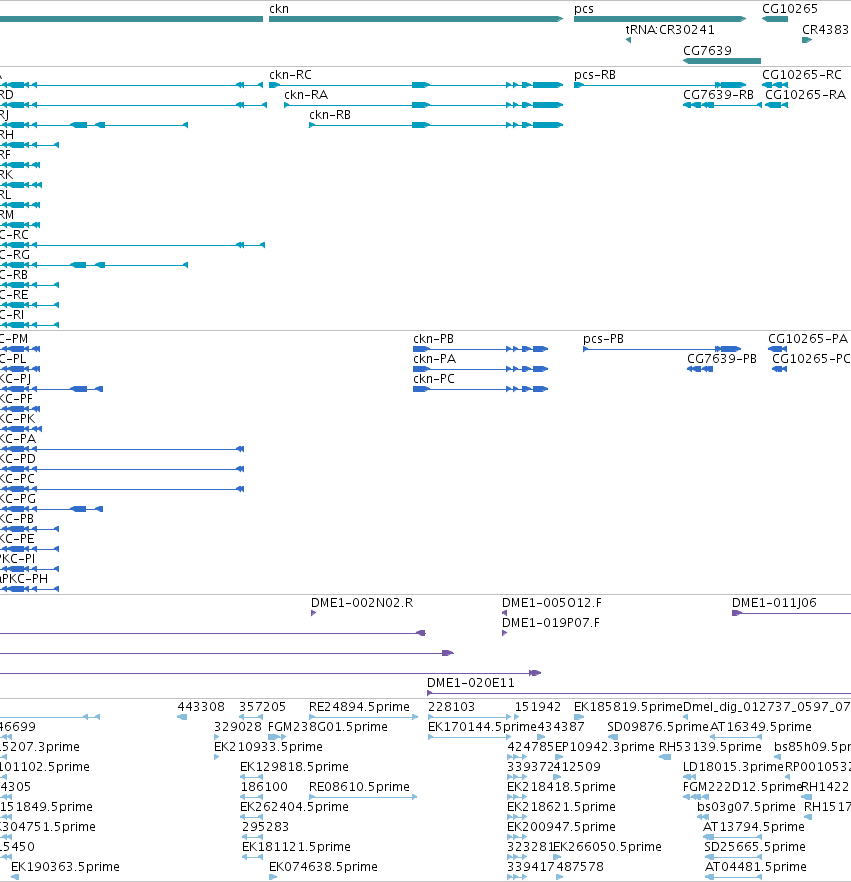This screenshot has height=882, width=851.
Task: Select the 443308 feature label
Action: click(201, 707)
